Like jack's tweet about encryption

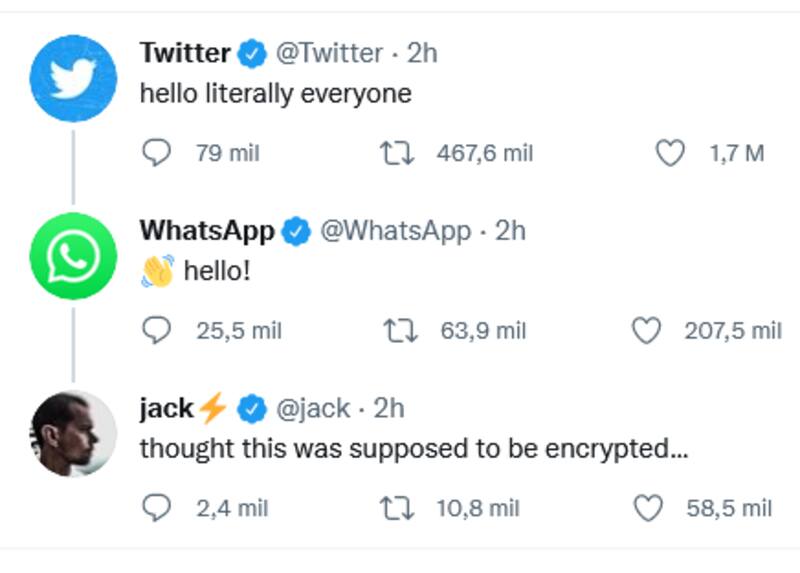pos(650,508)
